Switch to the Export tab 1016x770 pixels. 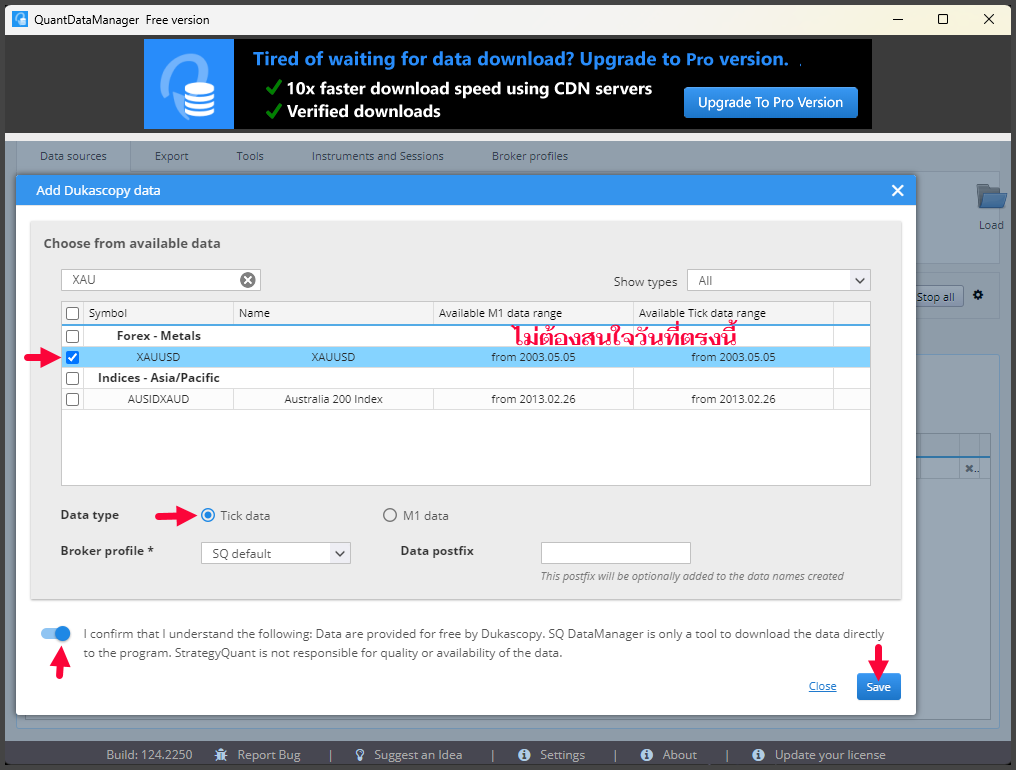171,156
